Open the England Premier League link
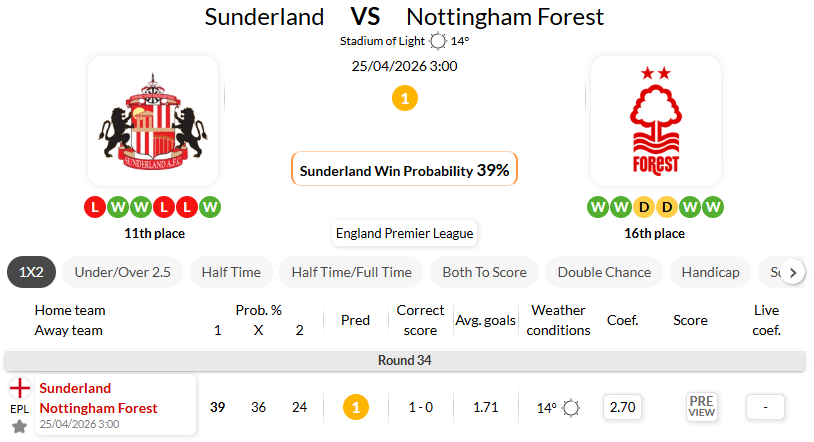 [405, 234]
